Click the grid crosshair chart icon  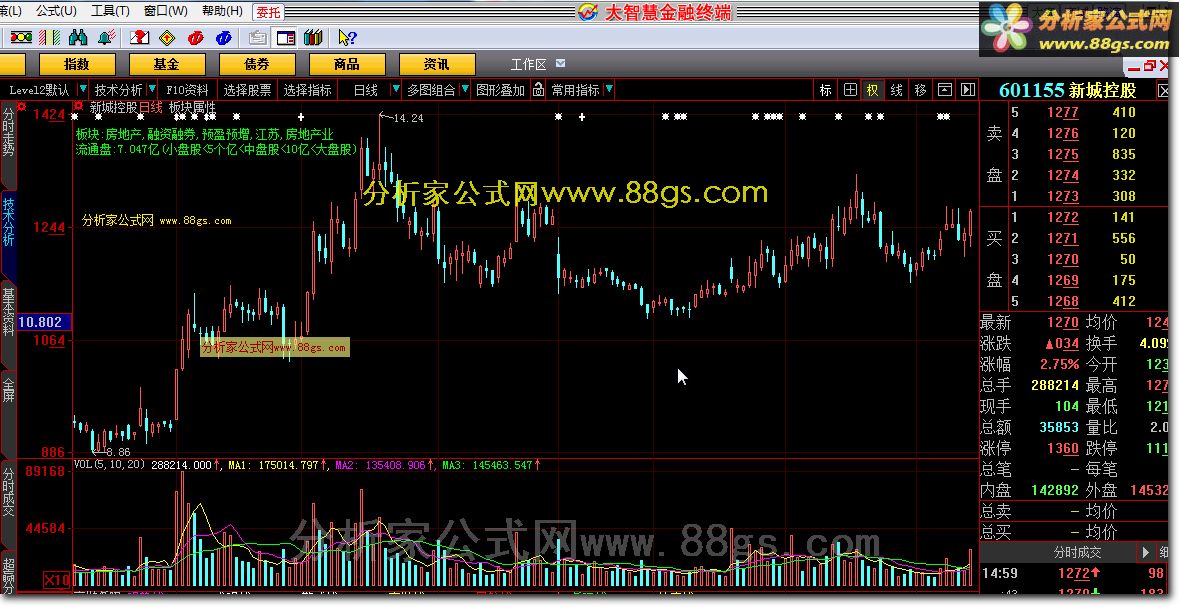point(850,90)
